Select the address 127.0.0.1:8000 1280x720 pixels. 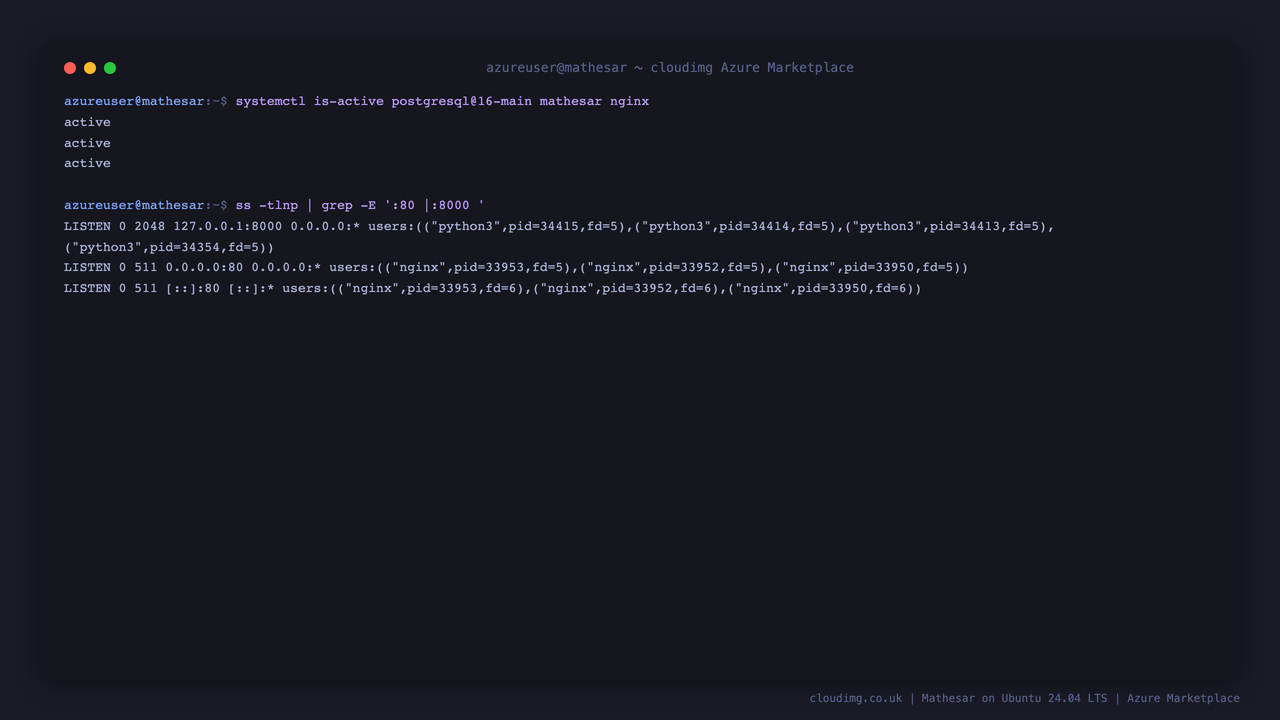coord(228,226)
